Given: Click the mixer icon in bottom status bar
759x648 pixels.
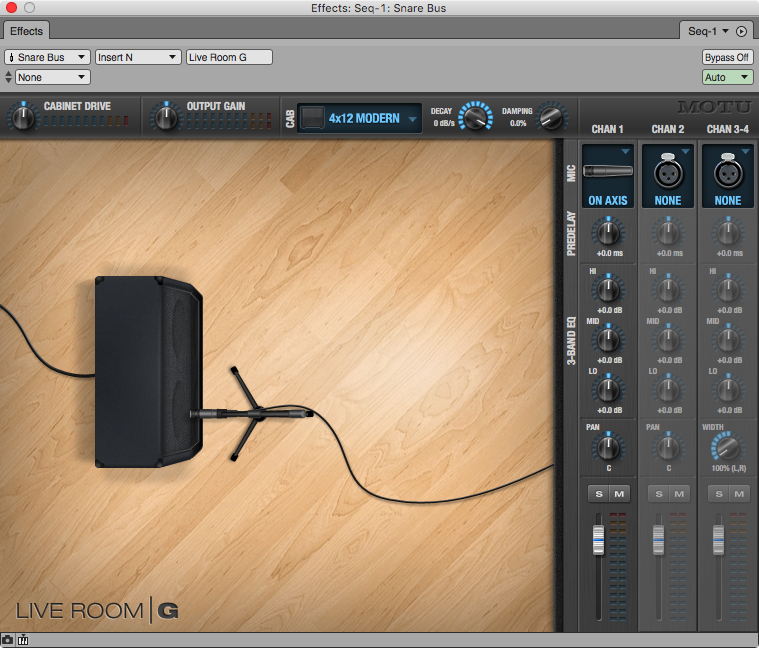Looking at the screenshot, I should click(x=23, y=640).
